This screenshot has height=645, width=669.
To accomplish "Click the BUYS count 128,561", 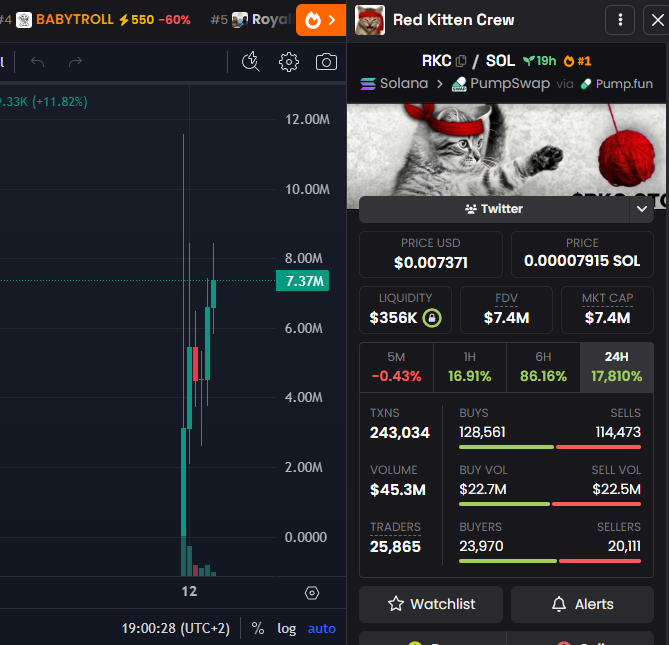I will 482,433.
